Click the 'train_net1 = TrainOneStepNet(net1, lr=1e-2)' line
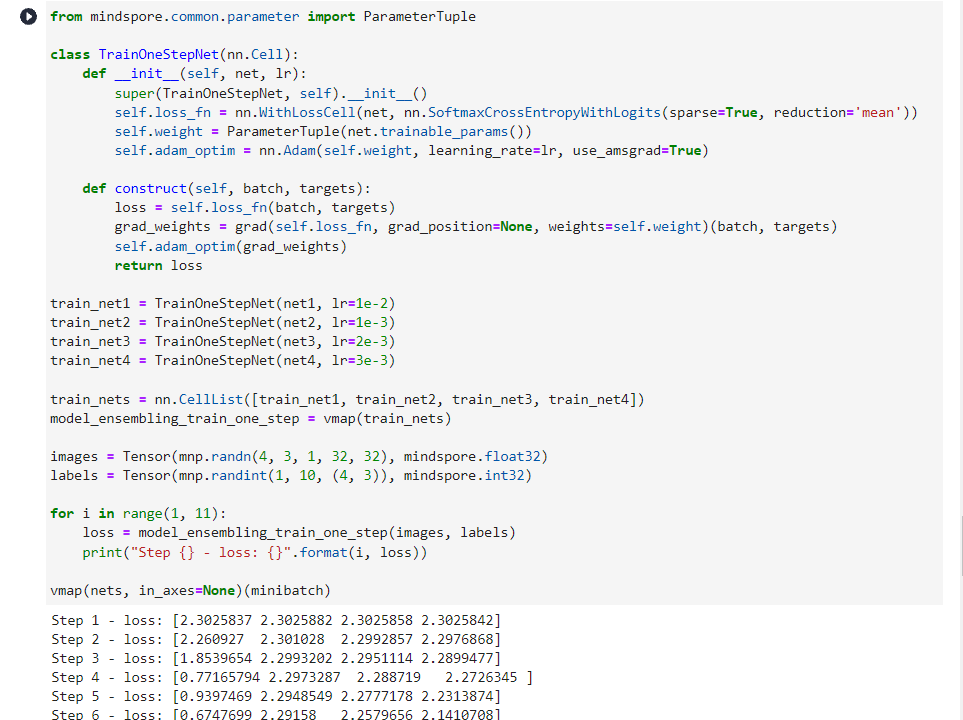 click(223, 303)
